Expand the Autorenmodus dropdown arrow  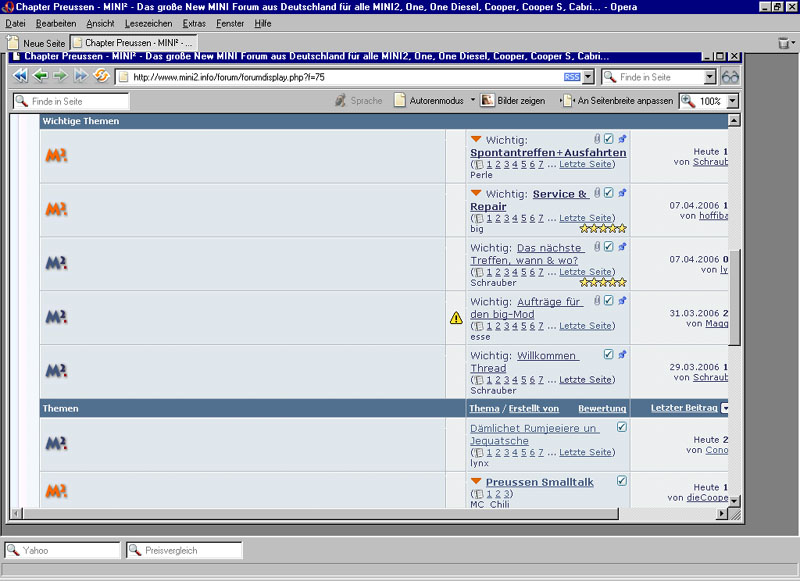[x=472, y=100]
